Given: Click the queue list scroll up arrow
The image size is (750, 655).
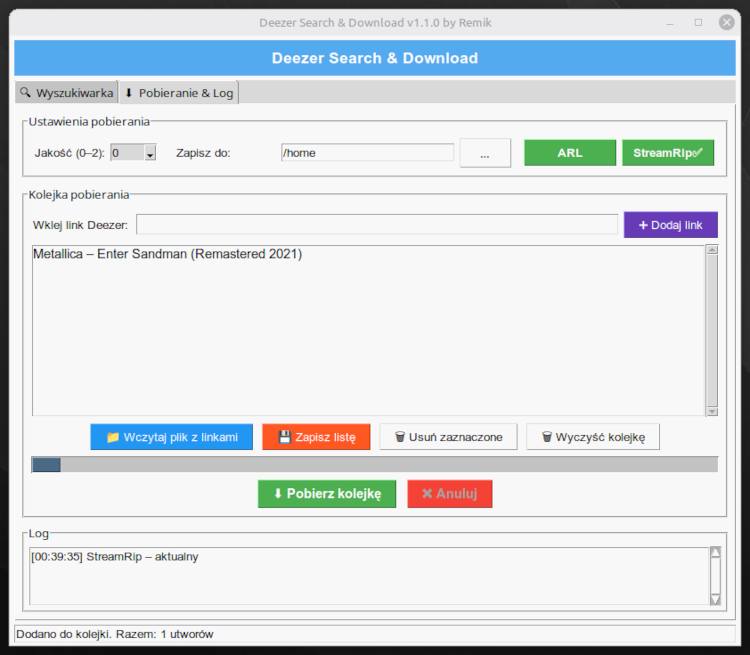Looking at the screenshot, I should pyautogui.click(x=712, y=251).
